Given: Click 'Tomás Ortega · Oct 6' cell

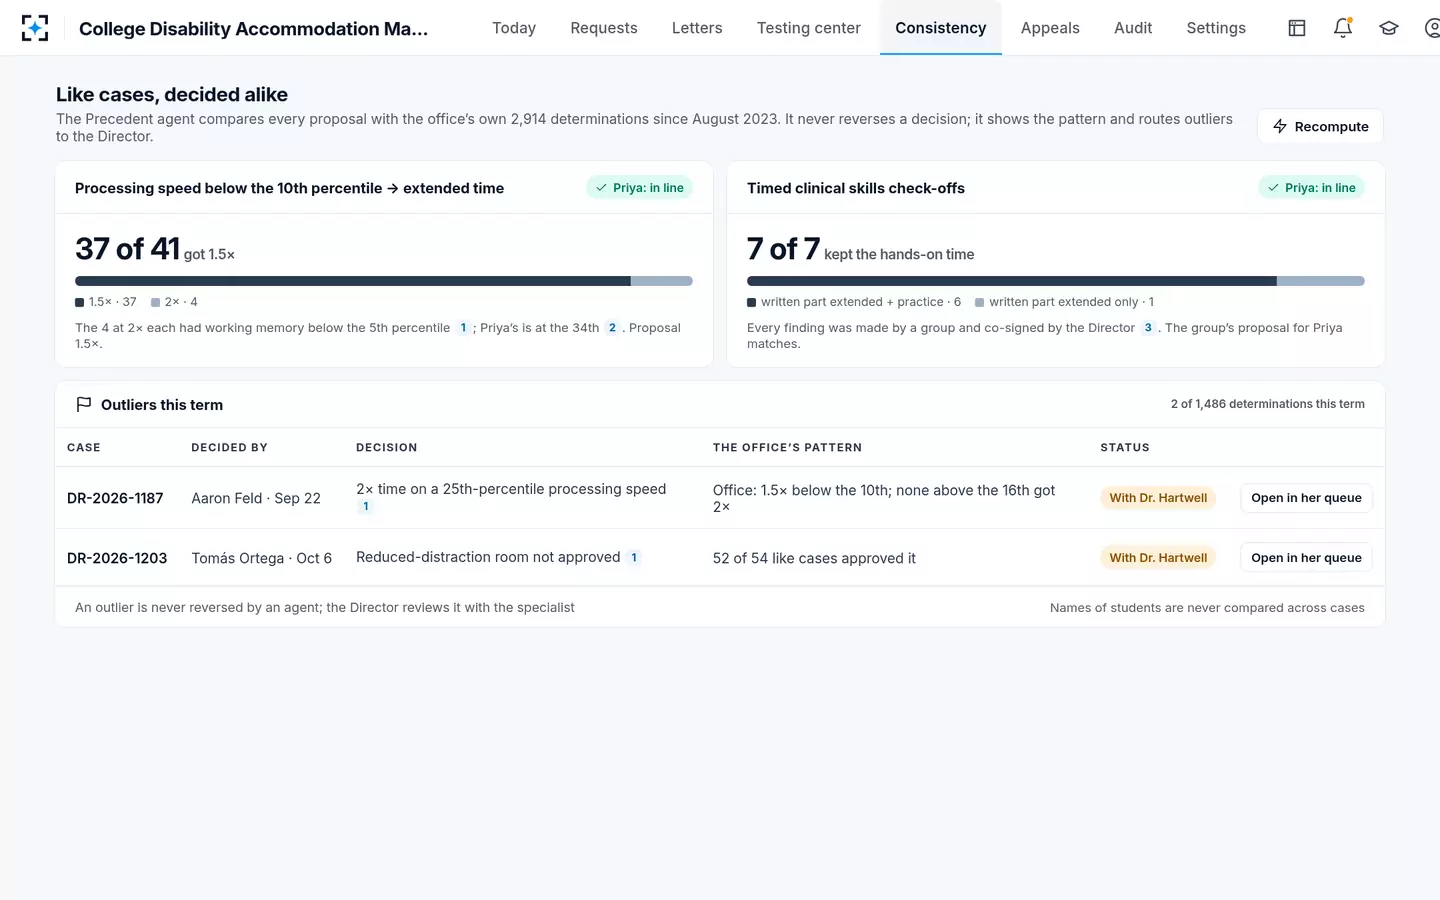Looking at the screenshot, I should pyautogui.click(x=262, y=558).
